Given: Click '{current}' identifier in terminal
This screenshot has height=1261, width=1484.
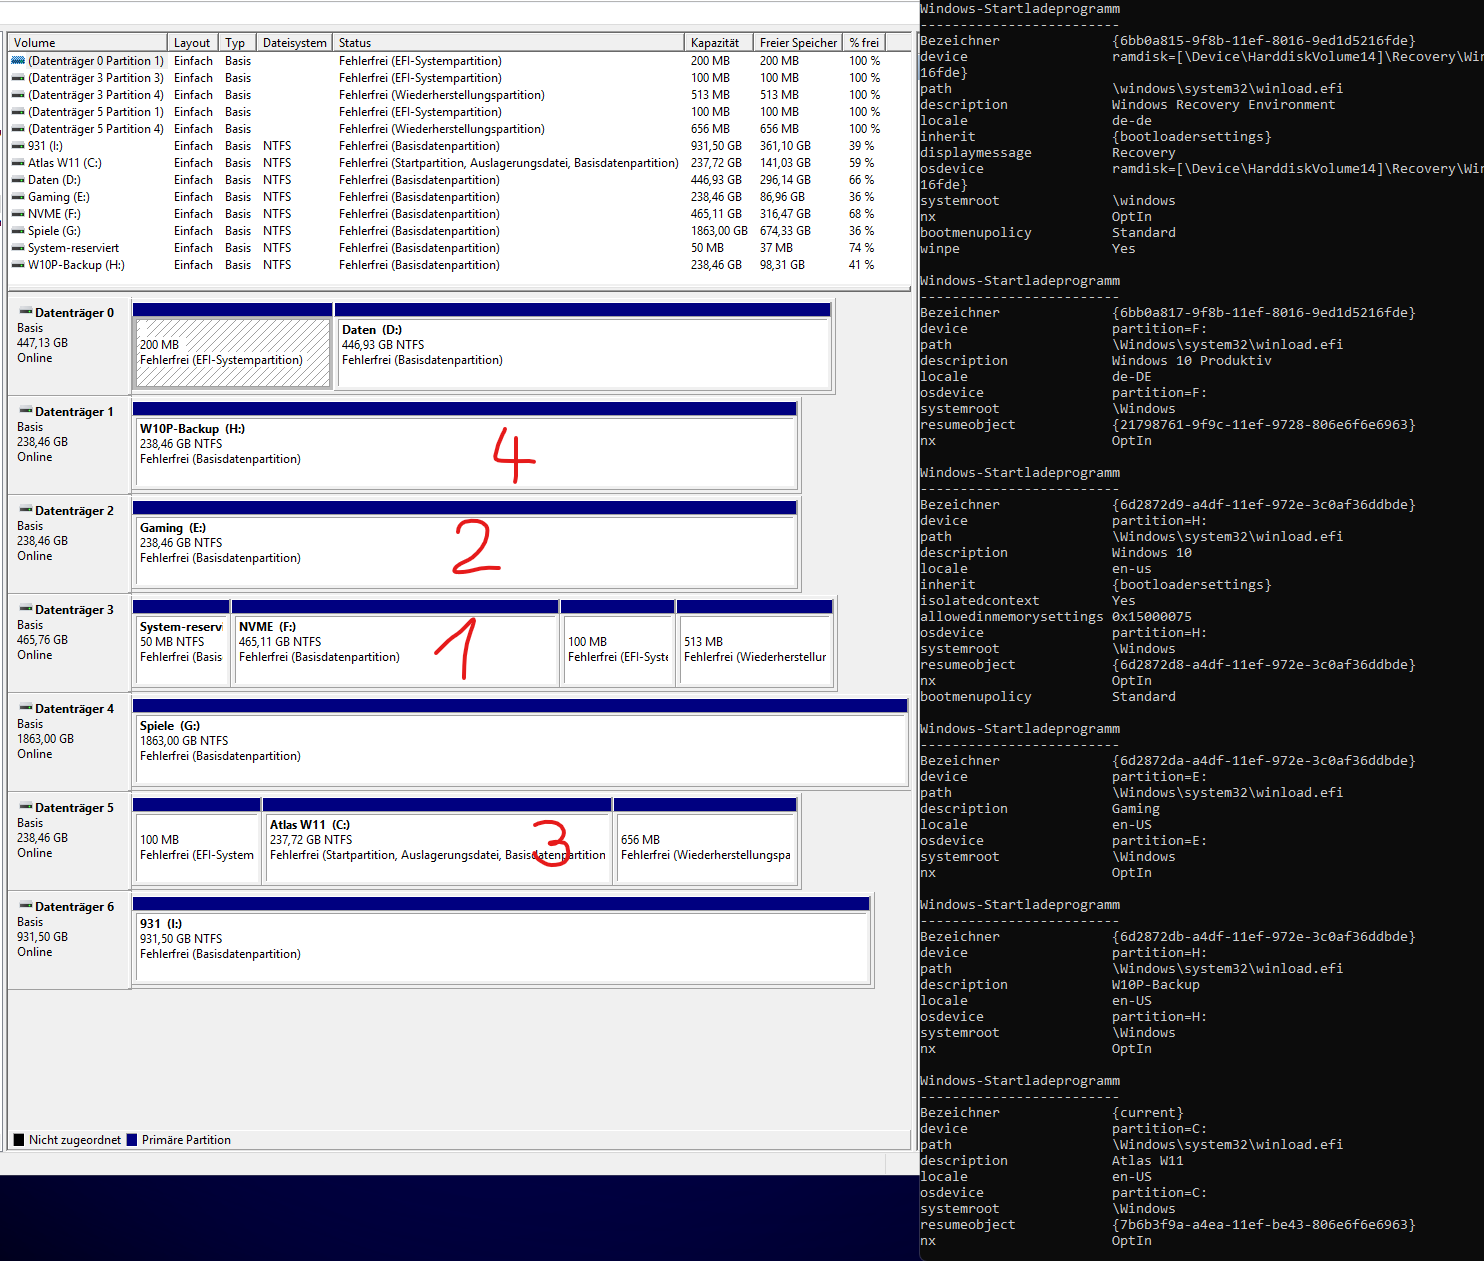Looking at the screenshot, I should click(x=1147, y=1113).
